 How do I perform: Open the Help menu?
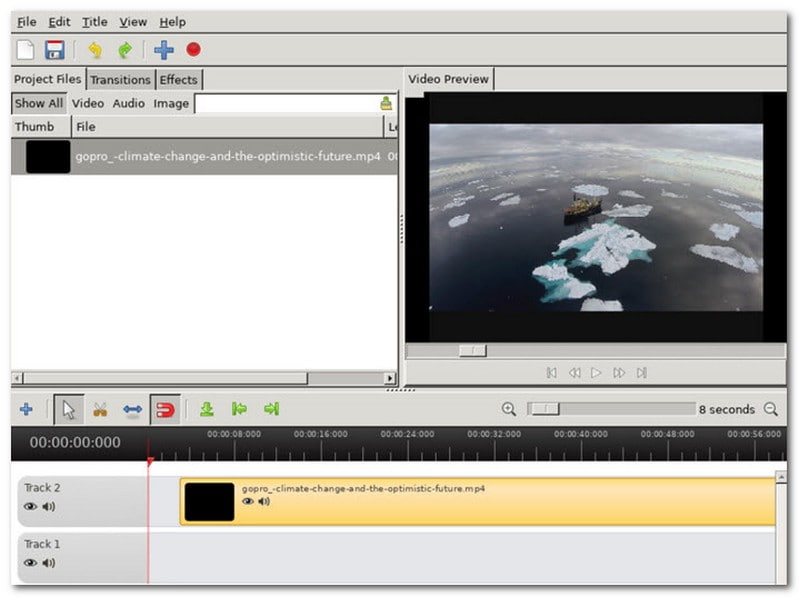[x=172, y=22]
